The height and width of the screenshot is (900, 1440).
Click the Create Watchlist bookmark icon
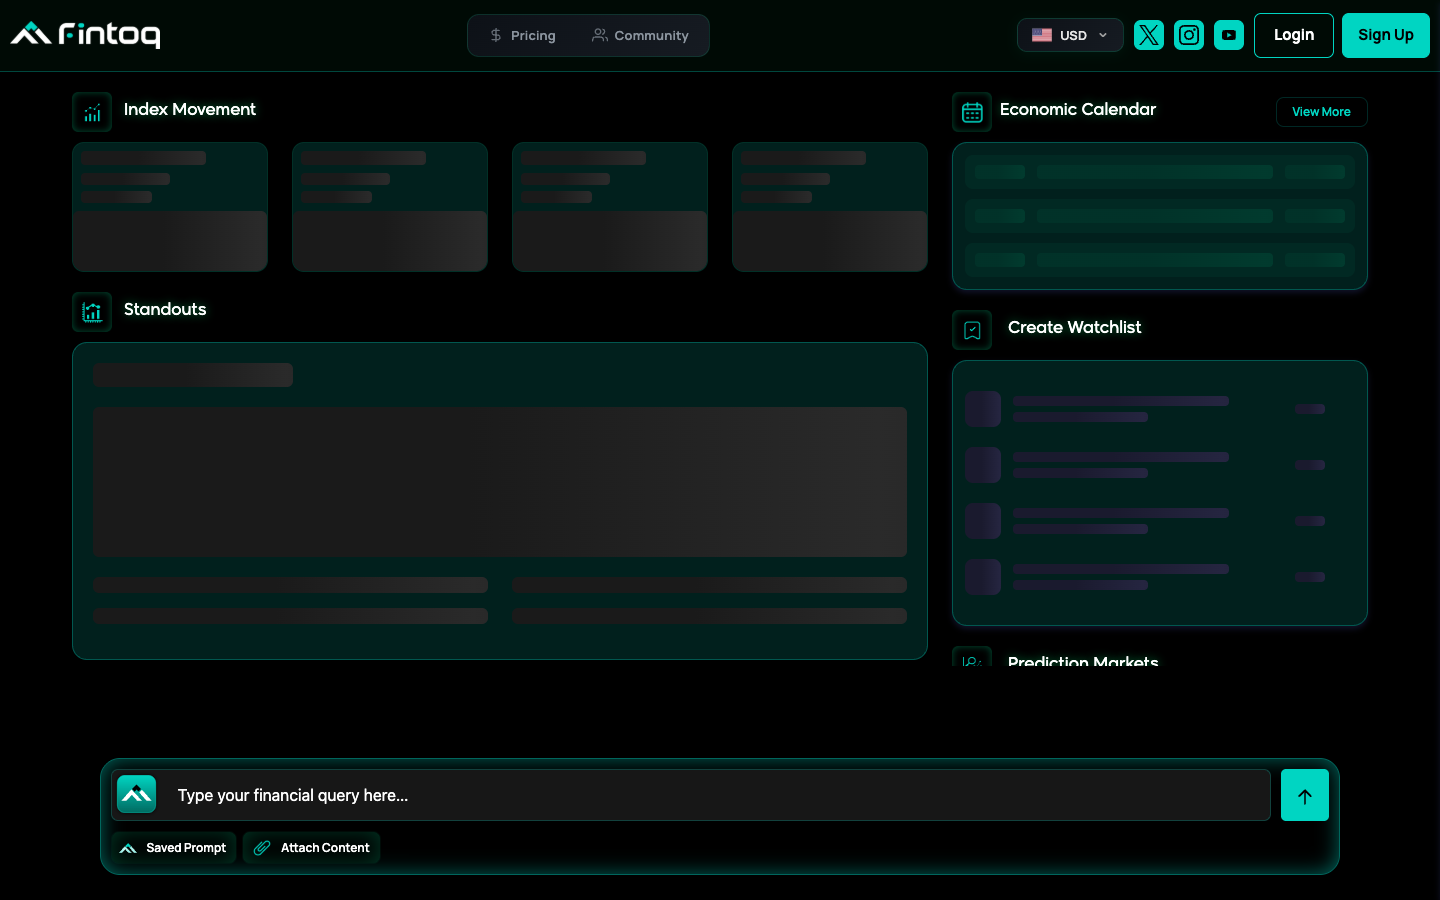[x=972, y=330]
